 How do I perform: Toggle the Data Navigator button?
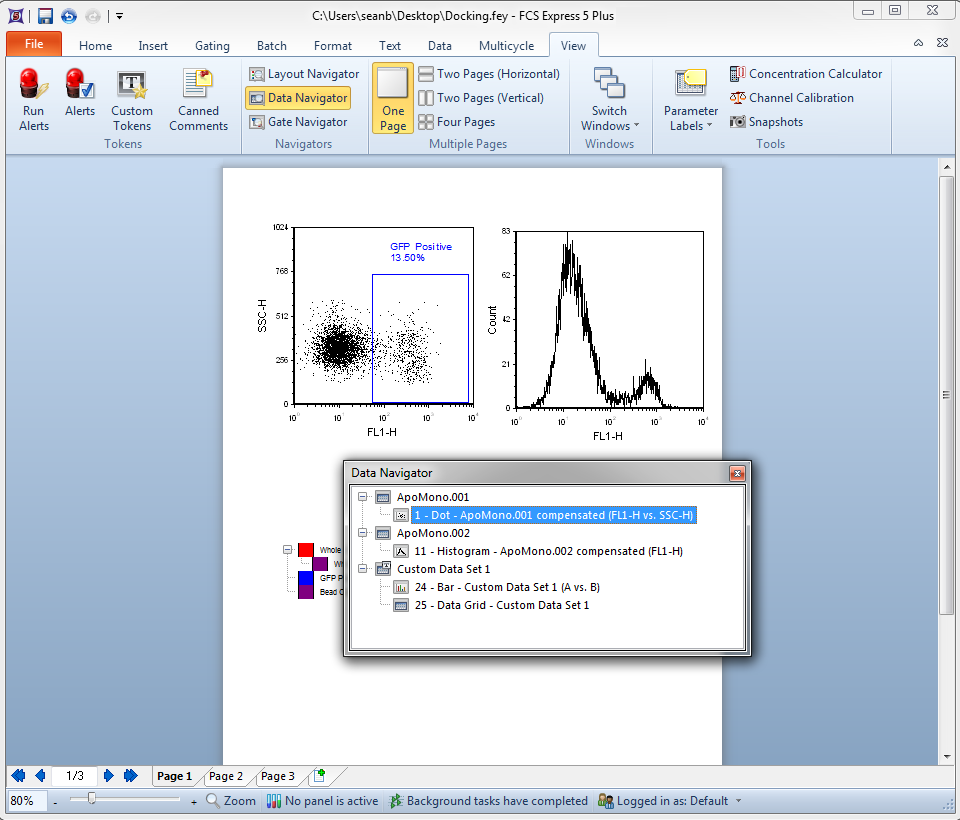(x=298, y=98)
